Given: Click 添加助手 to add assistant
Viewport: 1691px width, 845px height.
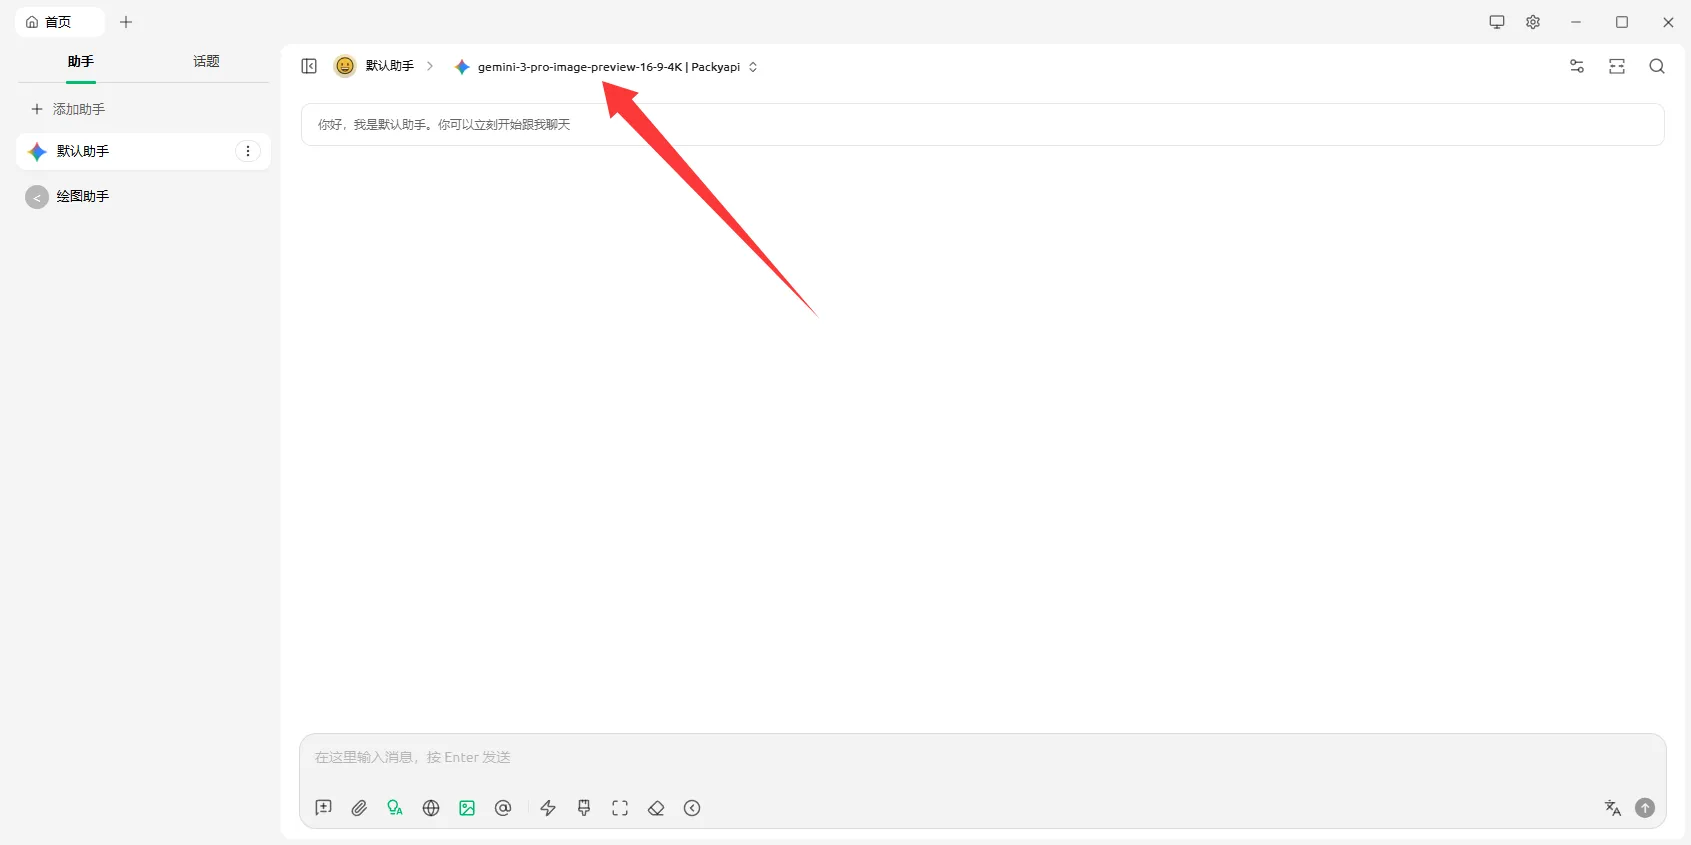Looking at the screenshot, I should pyautogui.click(x=69, y=109).
